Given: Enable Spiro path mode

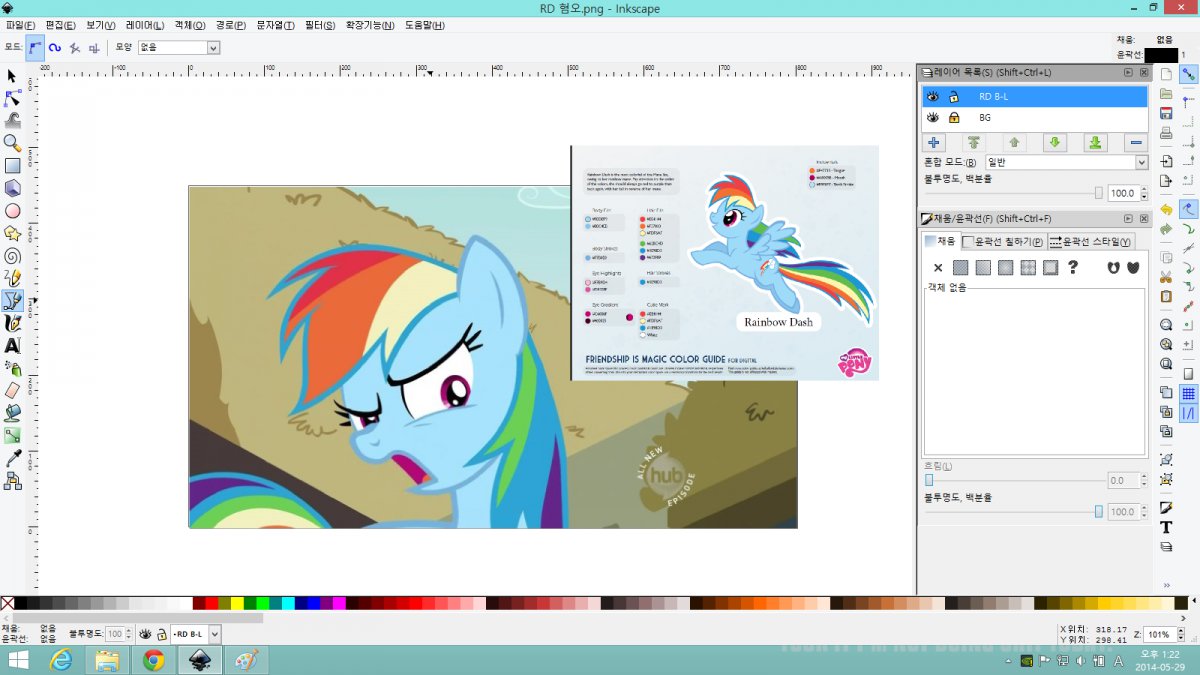Looking at the screenshot, I should [55, 47].
